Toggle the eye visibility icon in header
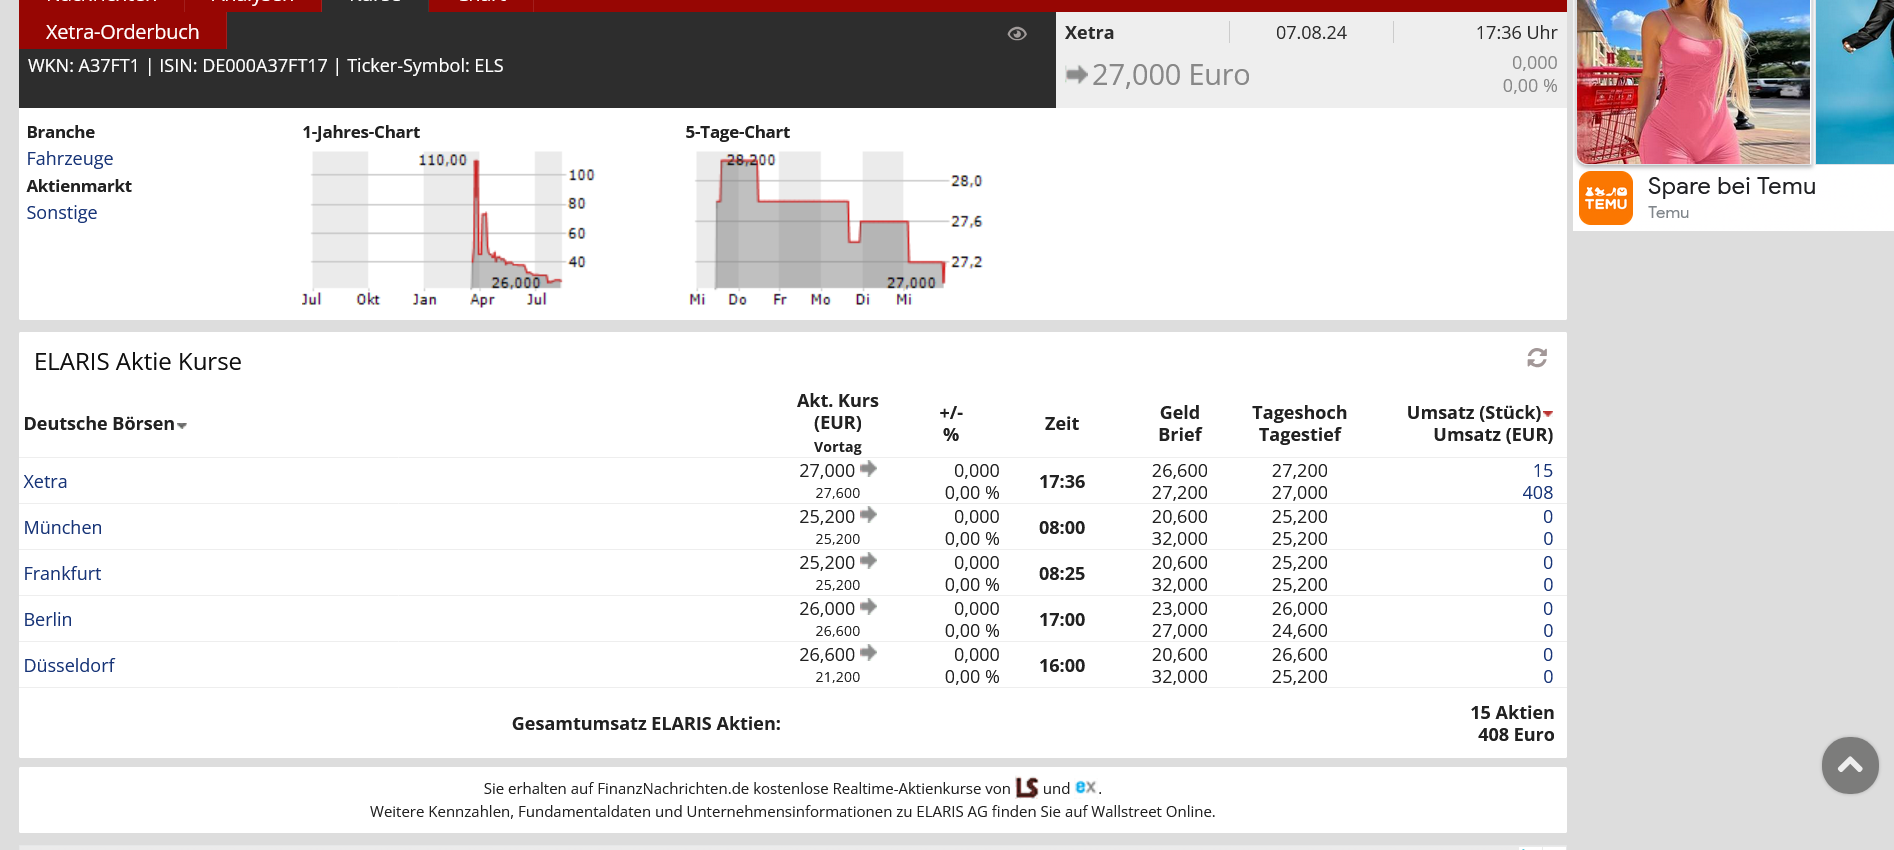This screenshot has height=850, width=1894. (1017, 34)
